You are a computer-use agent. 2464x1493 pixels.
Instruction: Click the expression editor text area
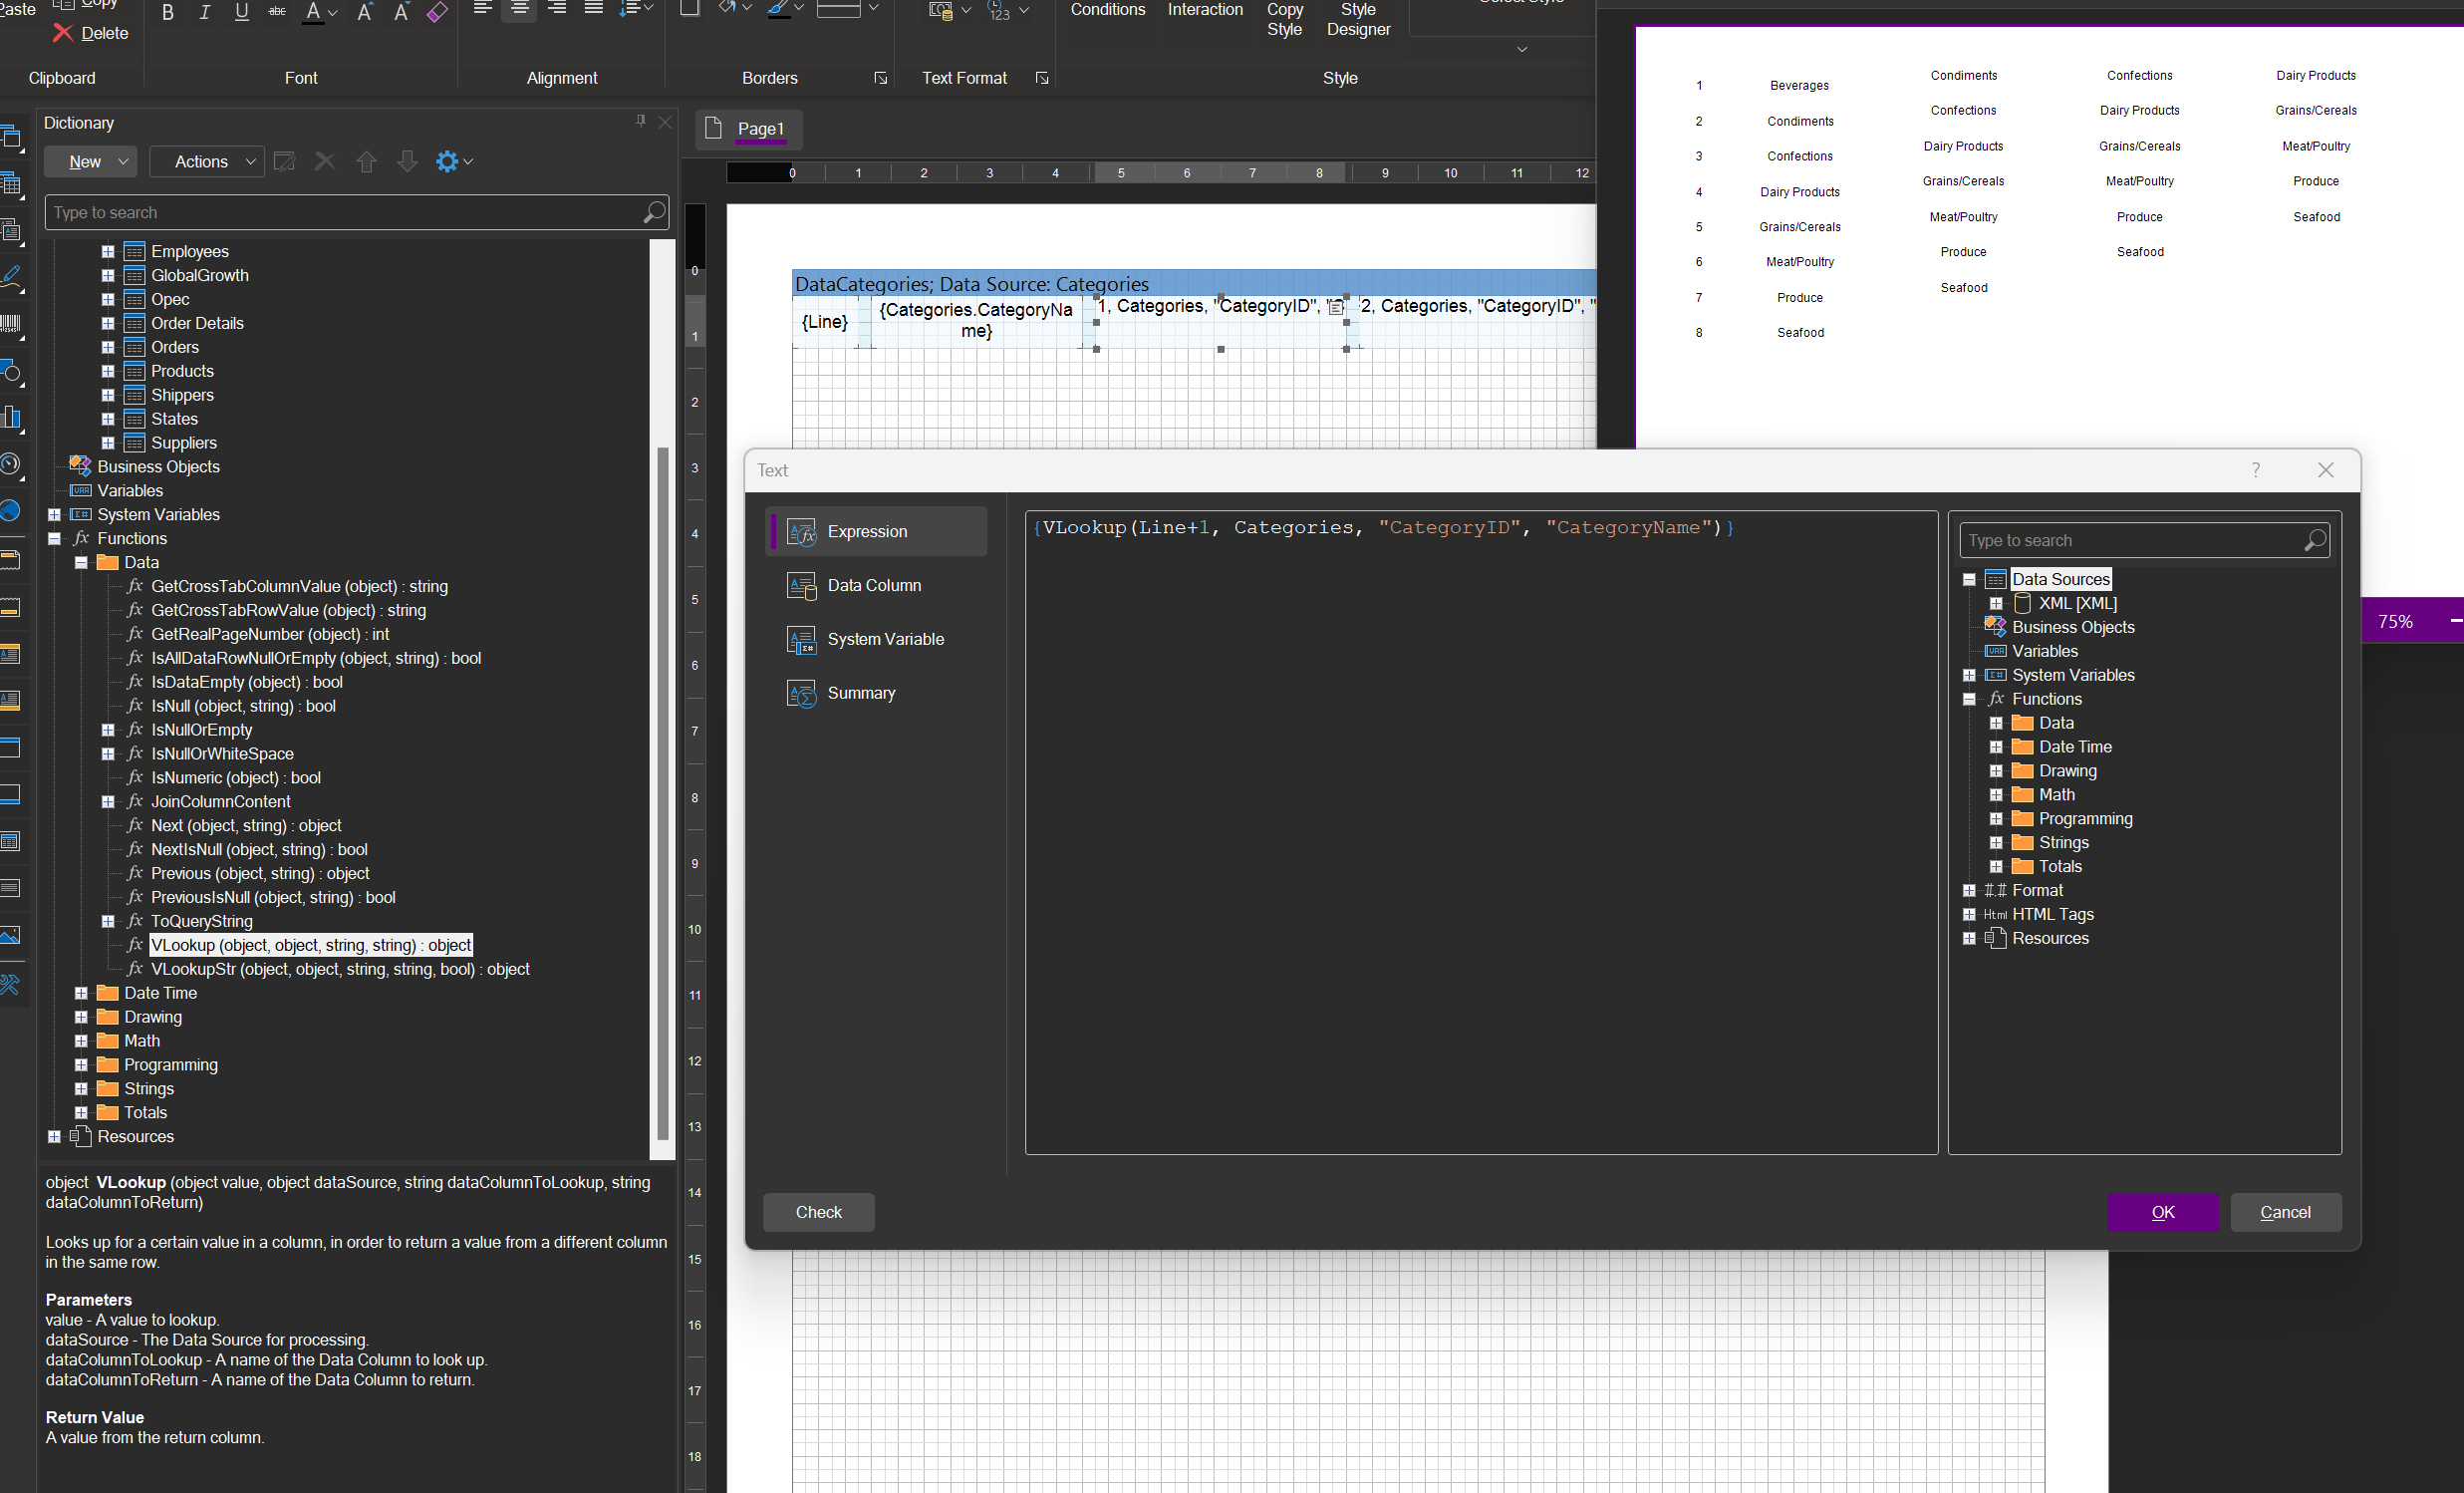[x=1481, y=832]
